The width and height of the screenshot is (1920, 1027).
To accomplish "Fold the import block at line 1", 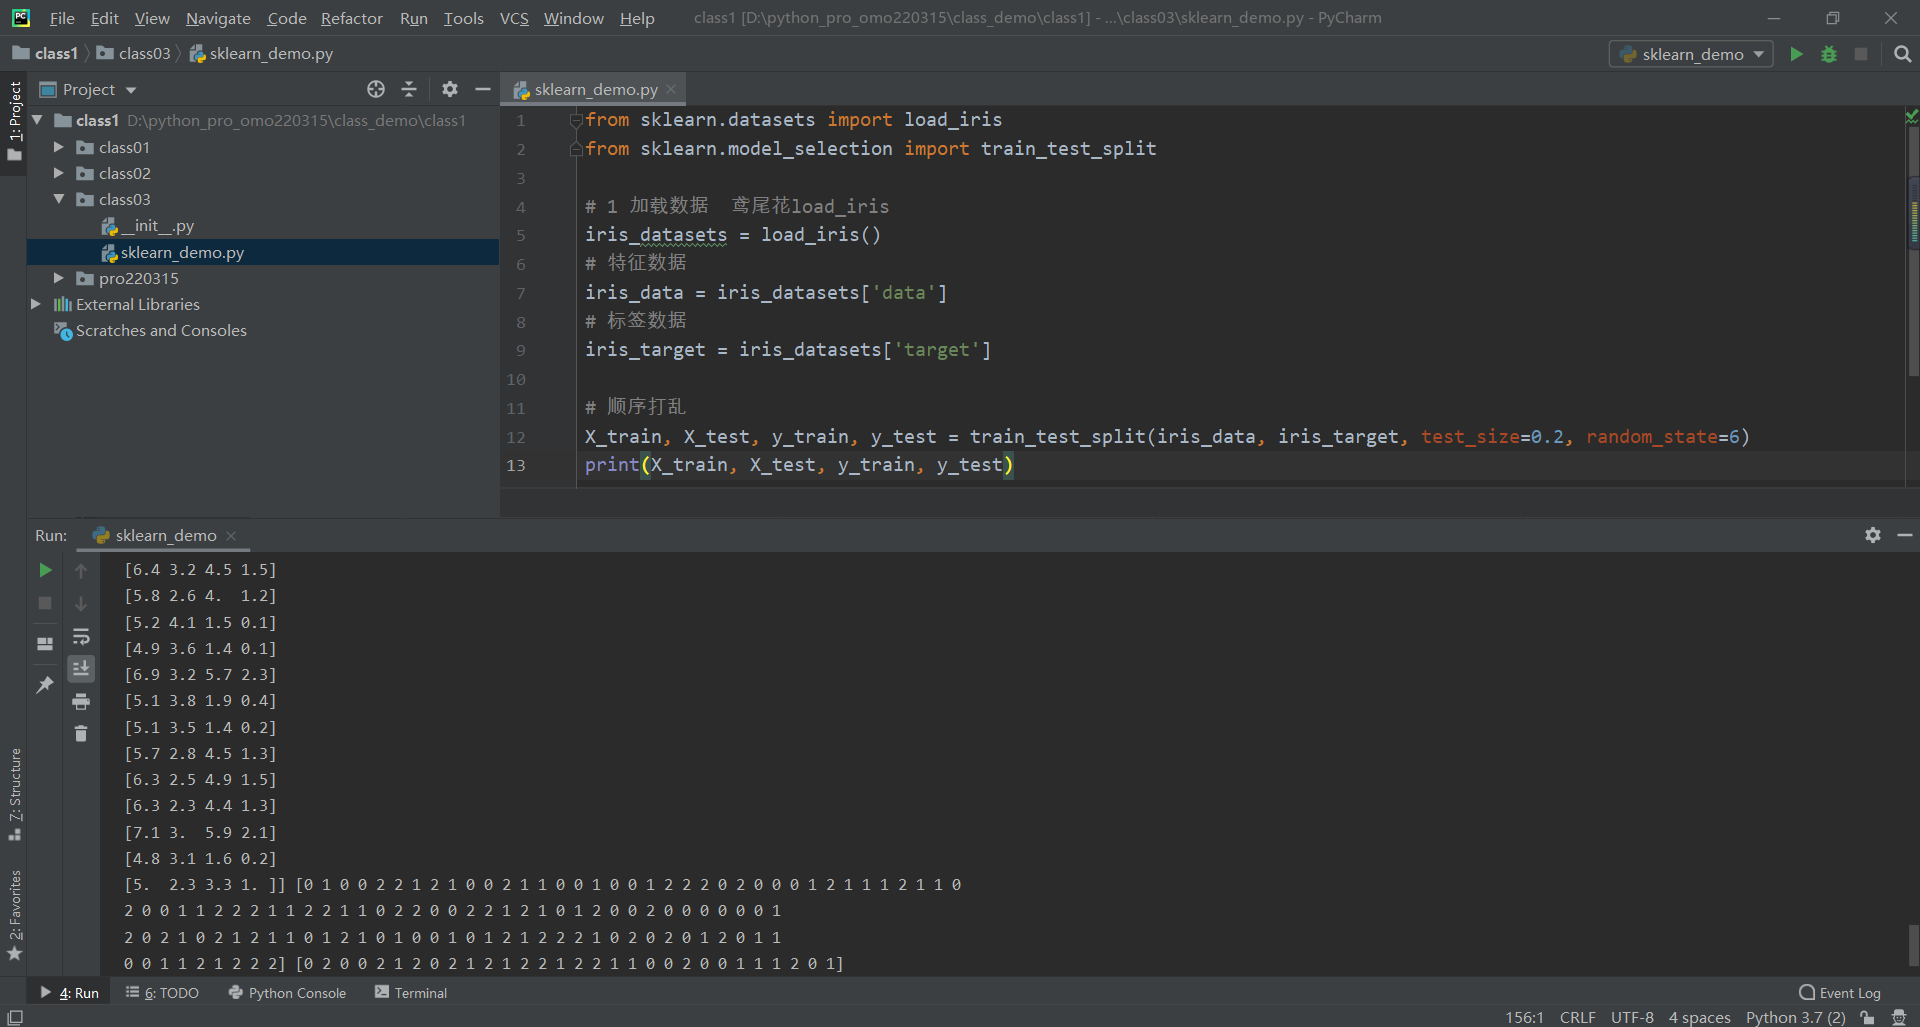I will (x=576, y=120).
